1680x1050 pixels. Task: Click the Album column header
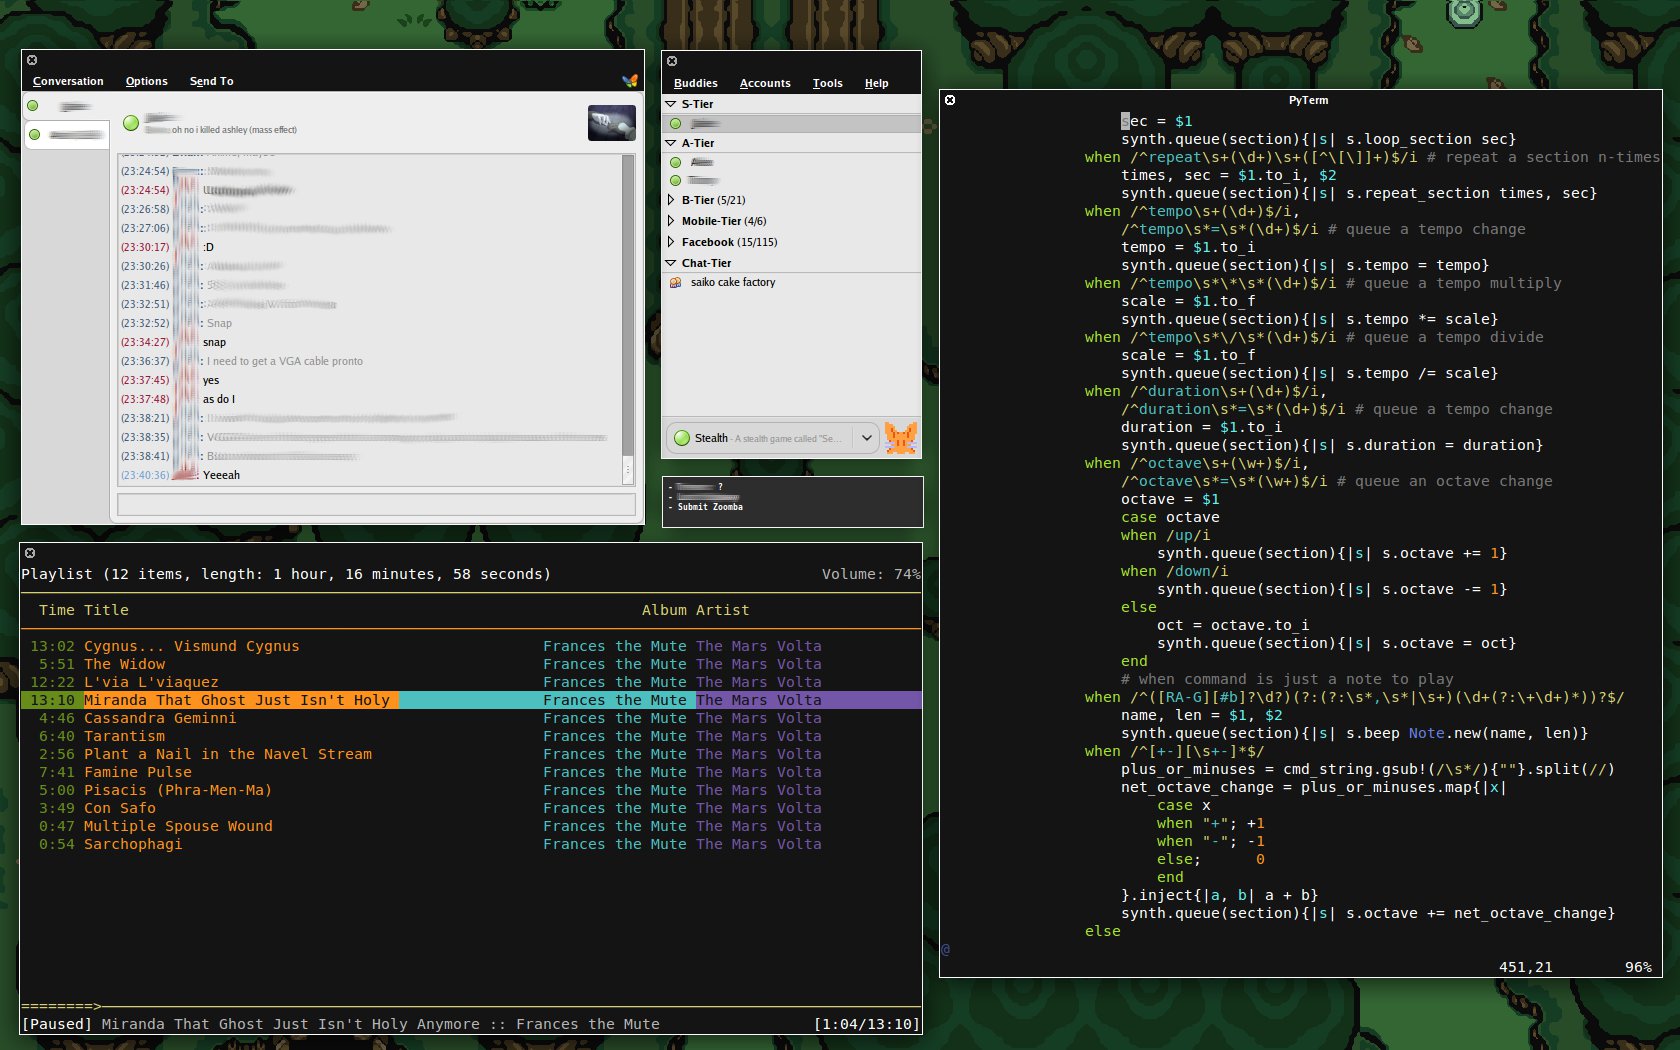(664, 611)
